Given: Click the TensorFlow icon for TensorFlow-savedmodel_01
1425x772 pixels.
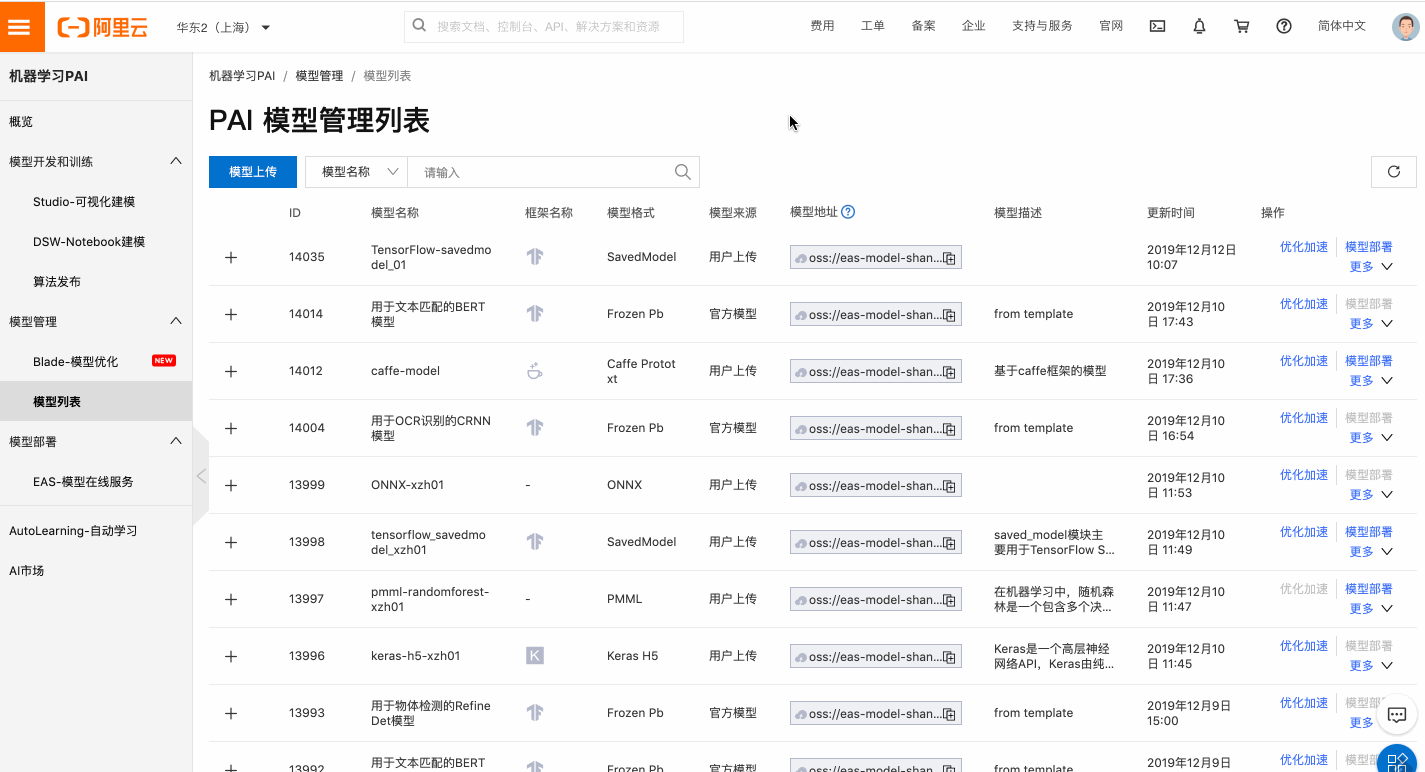Looking at the screenshot, I should [x=535, y=256].
